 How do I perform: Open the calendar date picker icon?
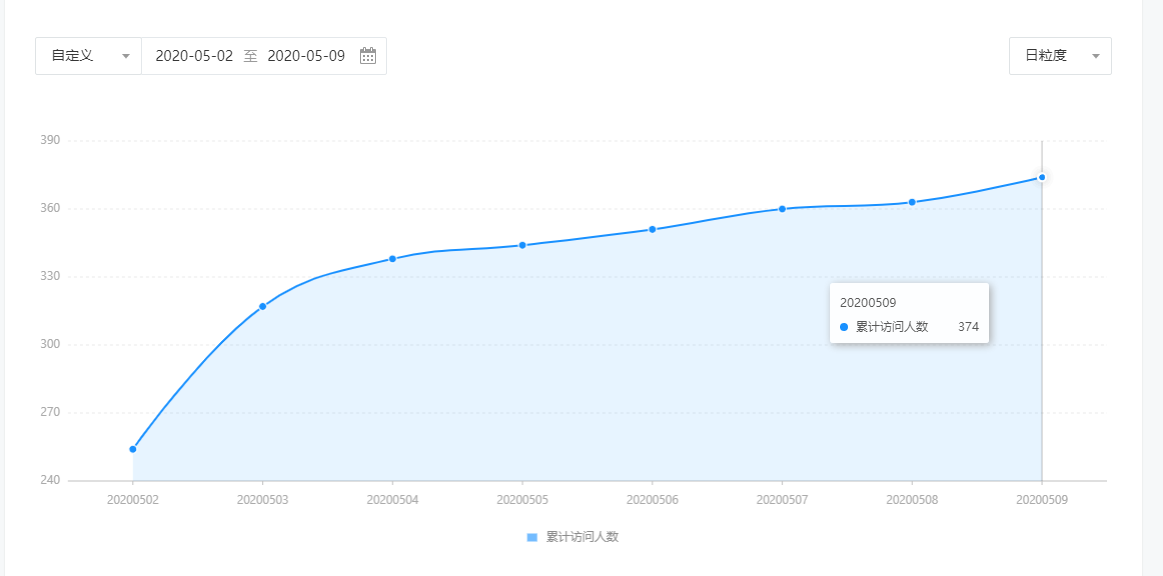coord(368,56)
